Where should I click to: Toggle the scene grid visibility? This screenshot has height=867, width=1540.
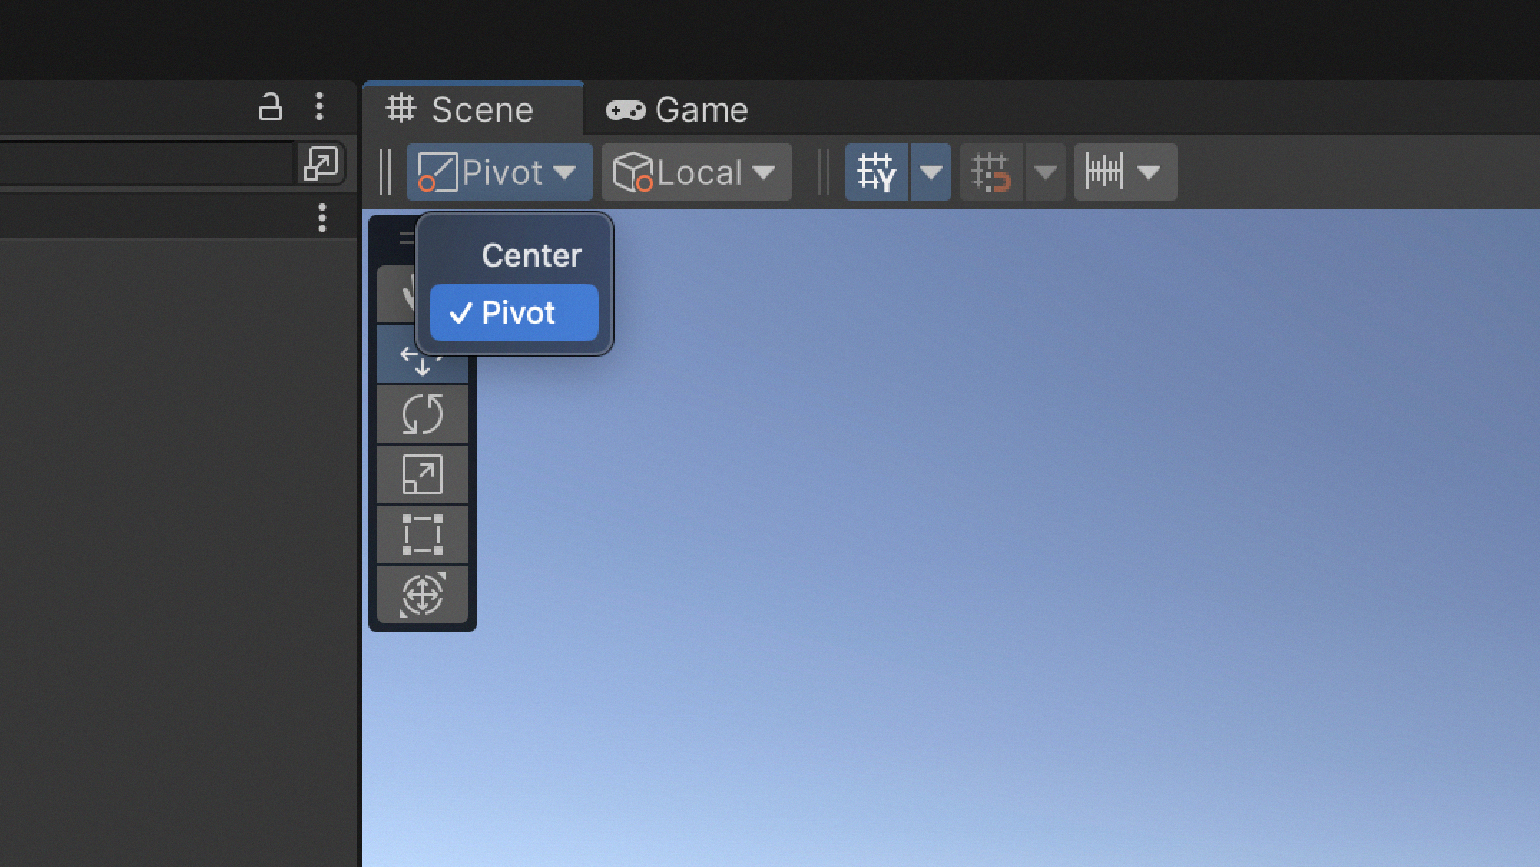click(876, 172)
